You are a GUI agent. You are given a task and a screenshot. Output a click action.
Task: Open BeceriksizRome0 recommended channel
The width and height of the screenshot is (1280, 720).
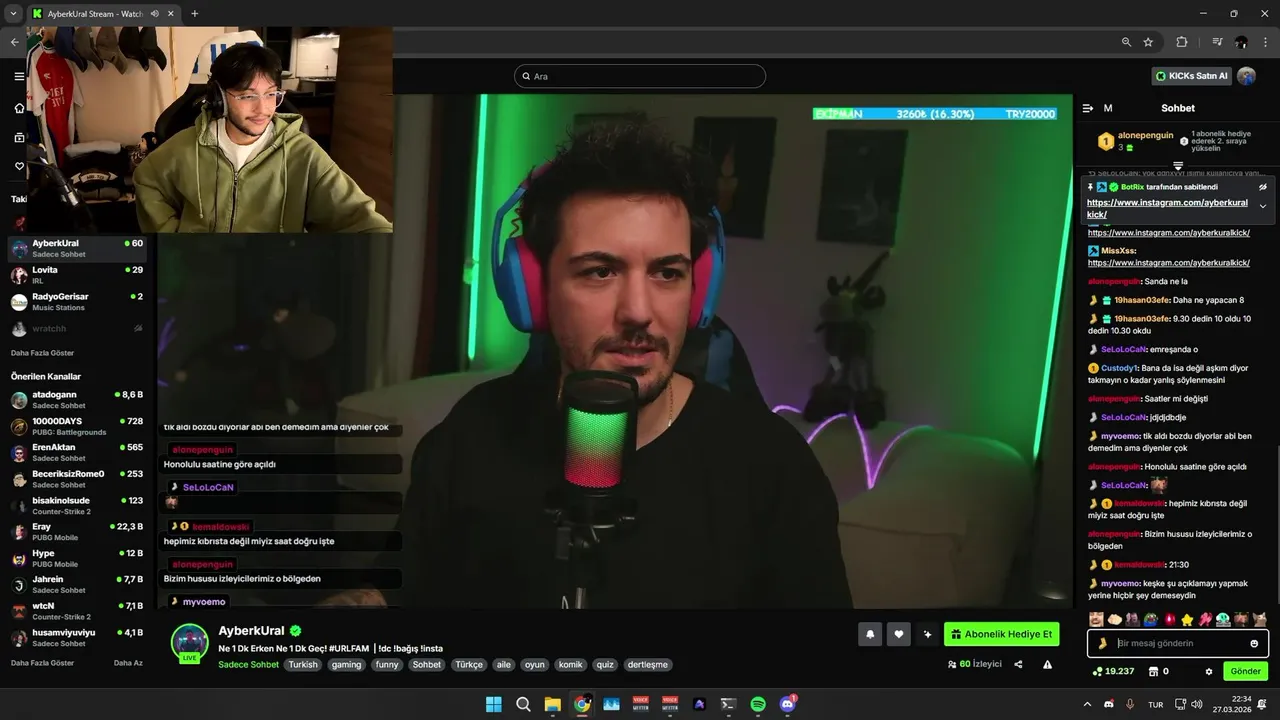click(x=78, y=479)
